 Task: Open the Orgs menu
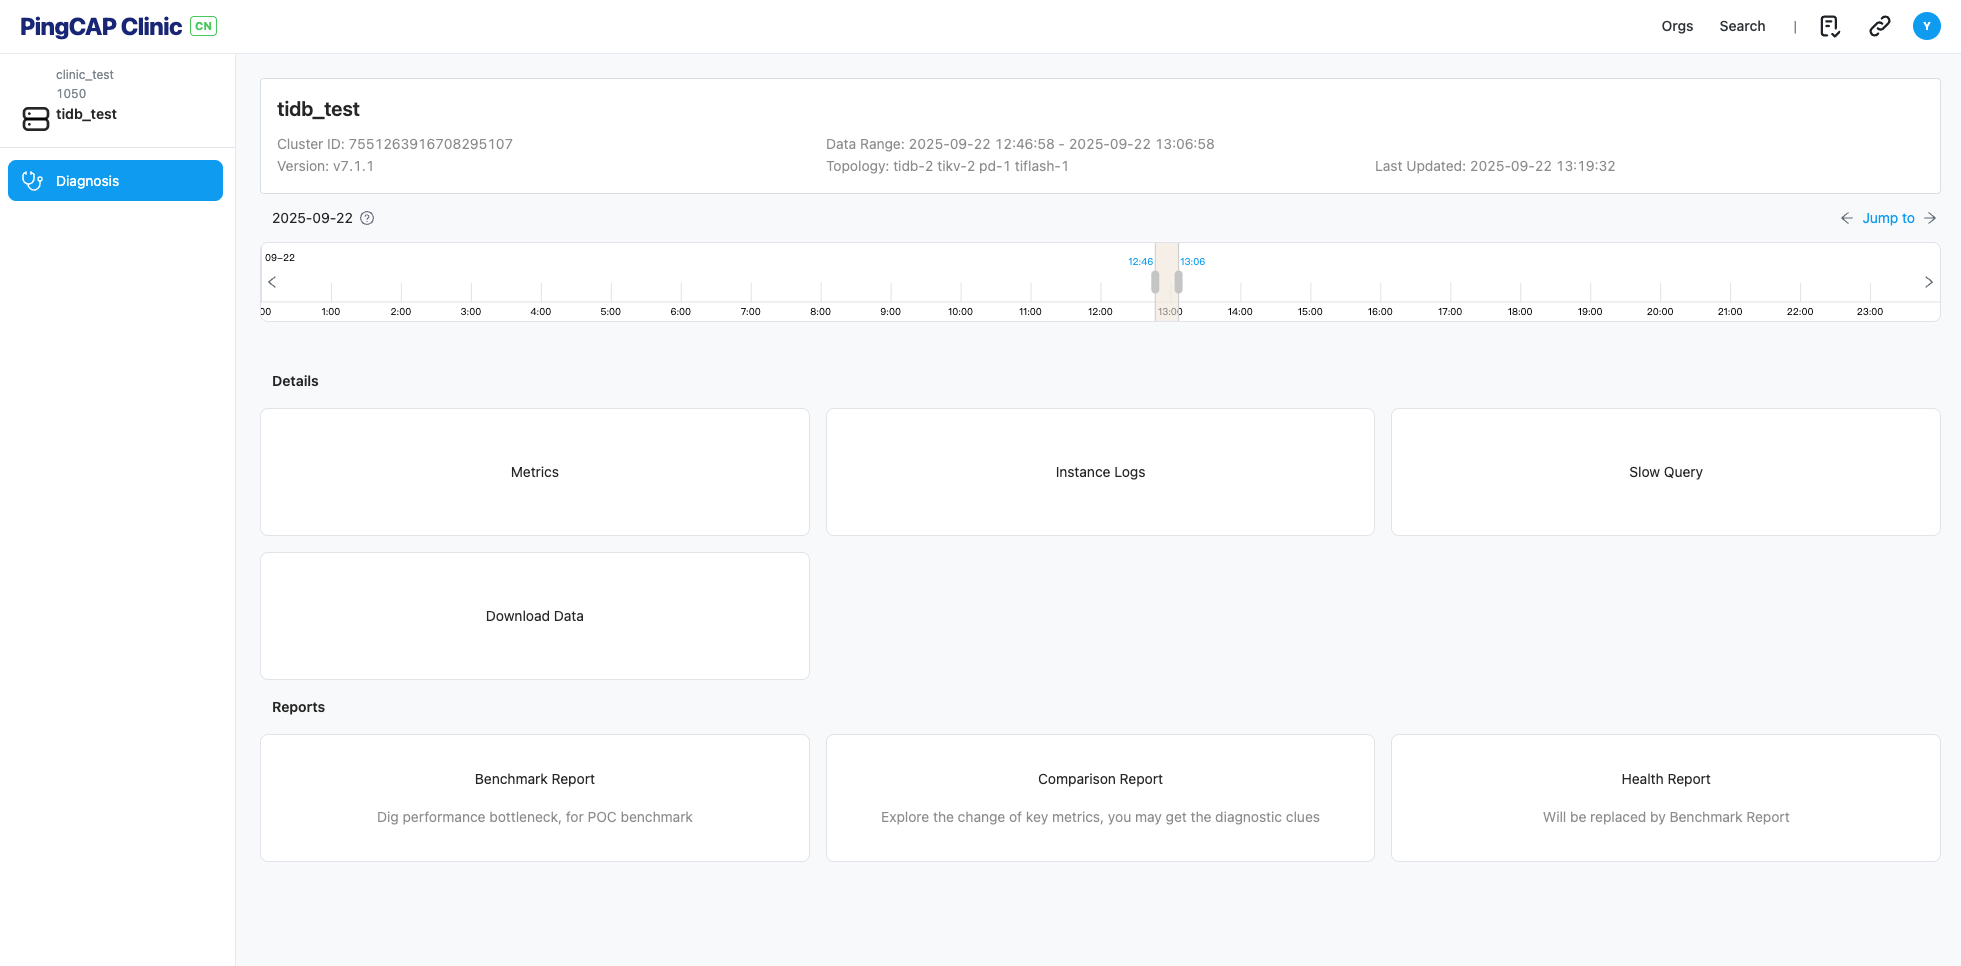click(x=1677, y=27)
